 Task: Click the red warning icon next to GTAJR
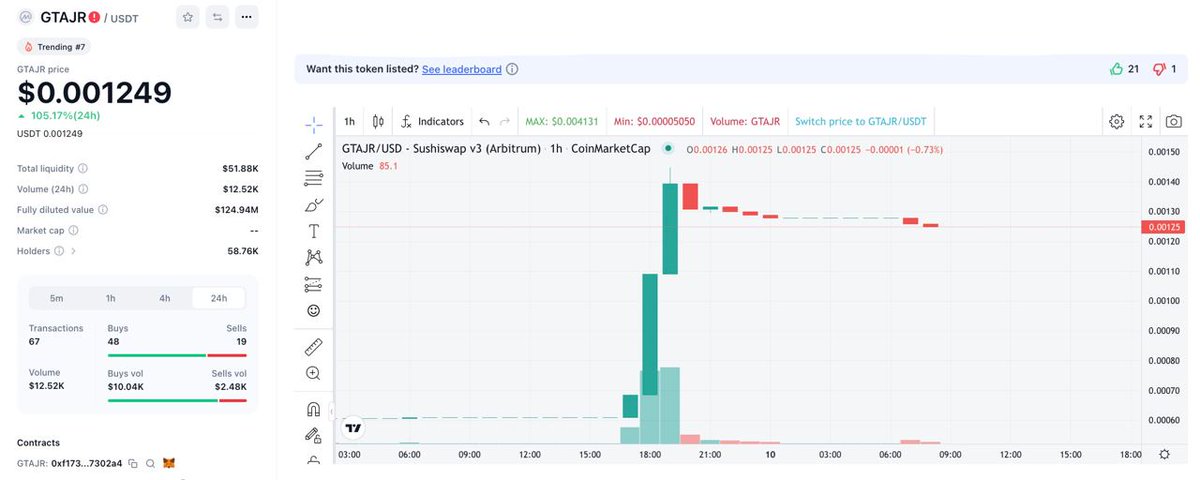pyautogui.click(x=94, y=17)
